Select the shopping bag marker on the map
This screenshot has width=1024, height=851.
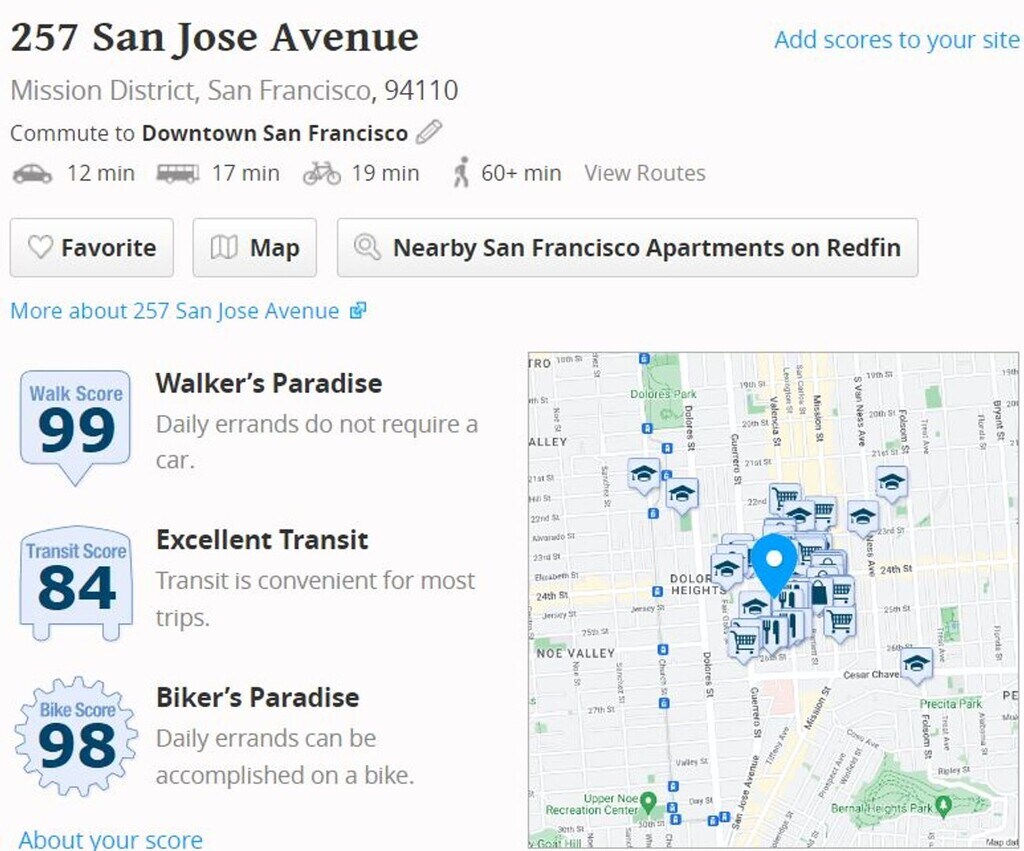821,592
